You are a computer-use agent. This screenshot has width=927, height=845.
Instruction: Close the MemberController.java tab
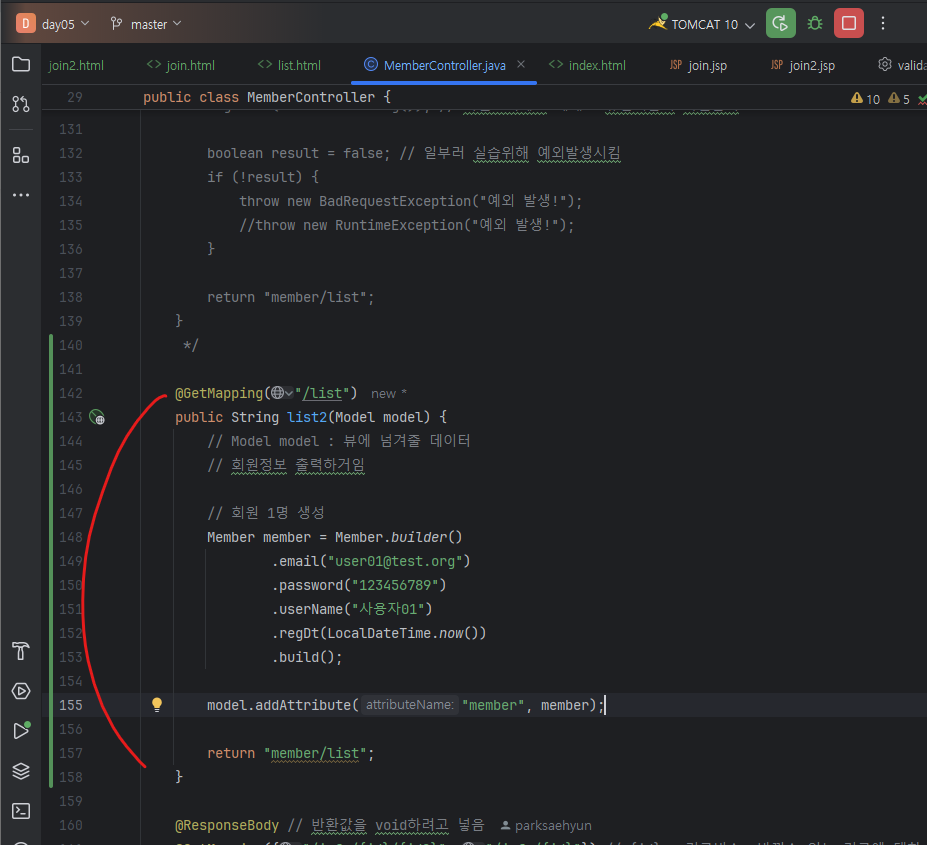521,64
